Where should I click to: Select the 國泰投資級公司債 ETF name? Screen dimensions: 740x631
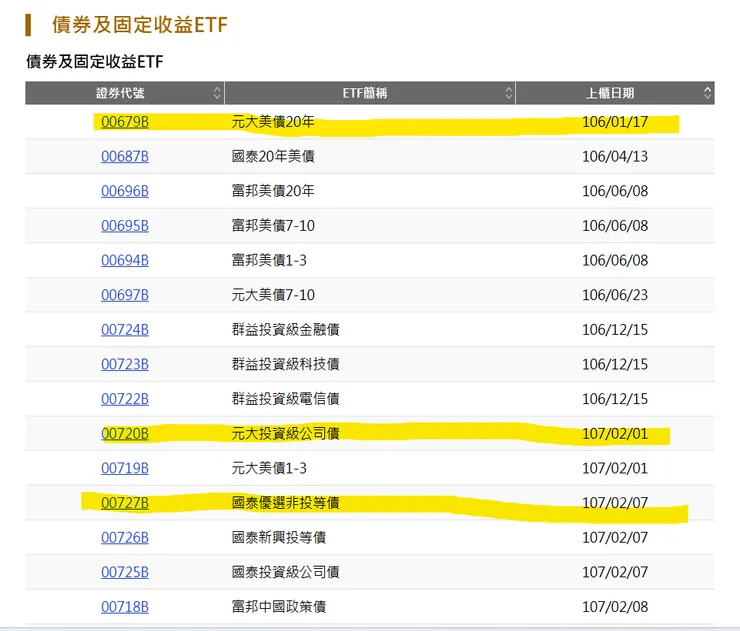pos(286,572)
